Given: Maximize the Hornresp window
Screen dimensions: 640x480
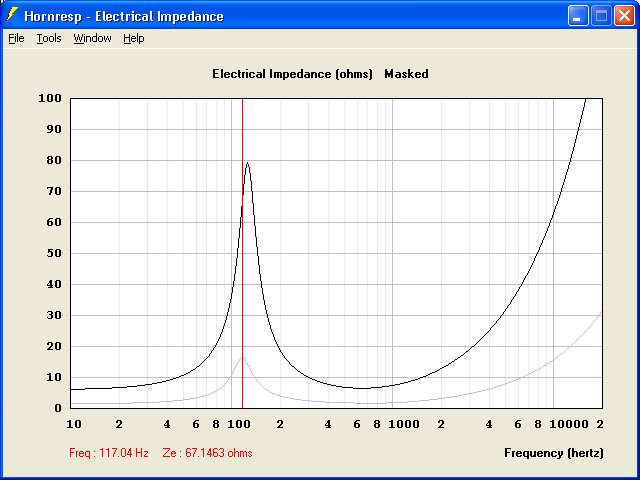Looking at the screenshot, I should 601,16.
